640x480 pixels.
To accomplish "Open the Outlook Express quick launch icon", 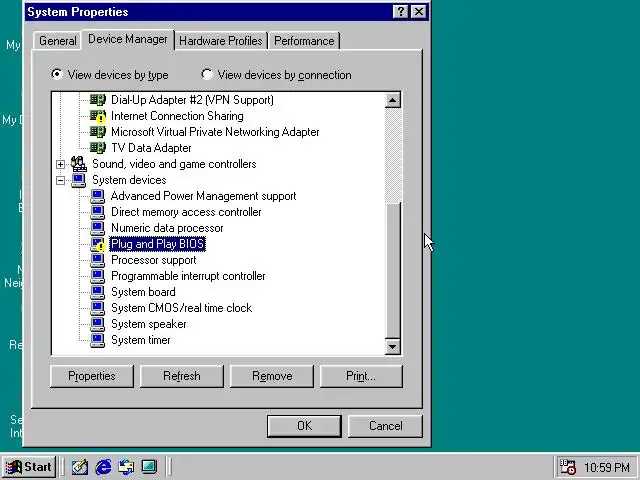I will [126, 467].
